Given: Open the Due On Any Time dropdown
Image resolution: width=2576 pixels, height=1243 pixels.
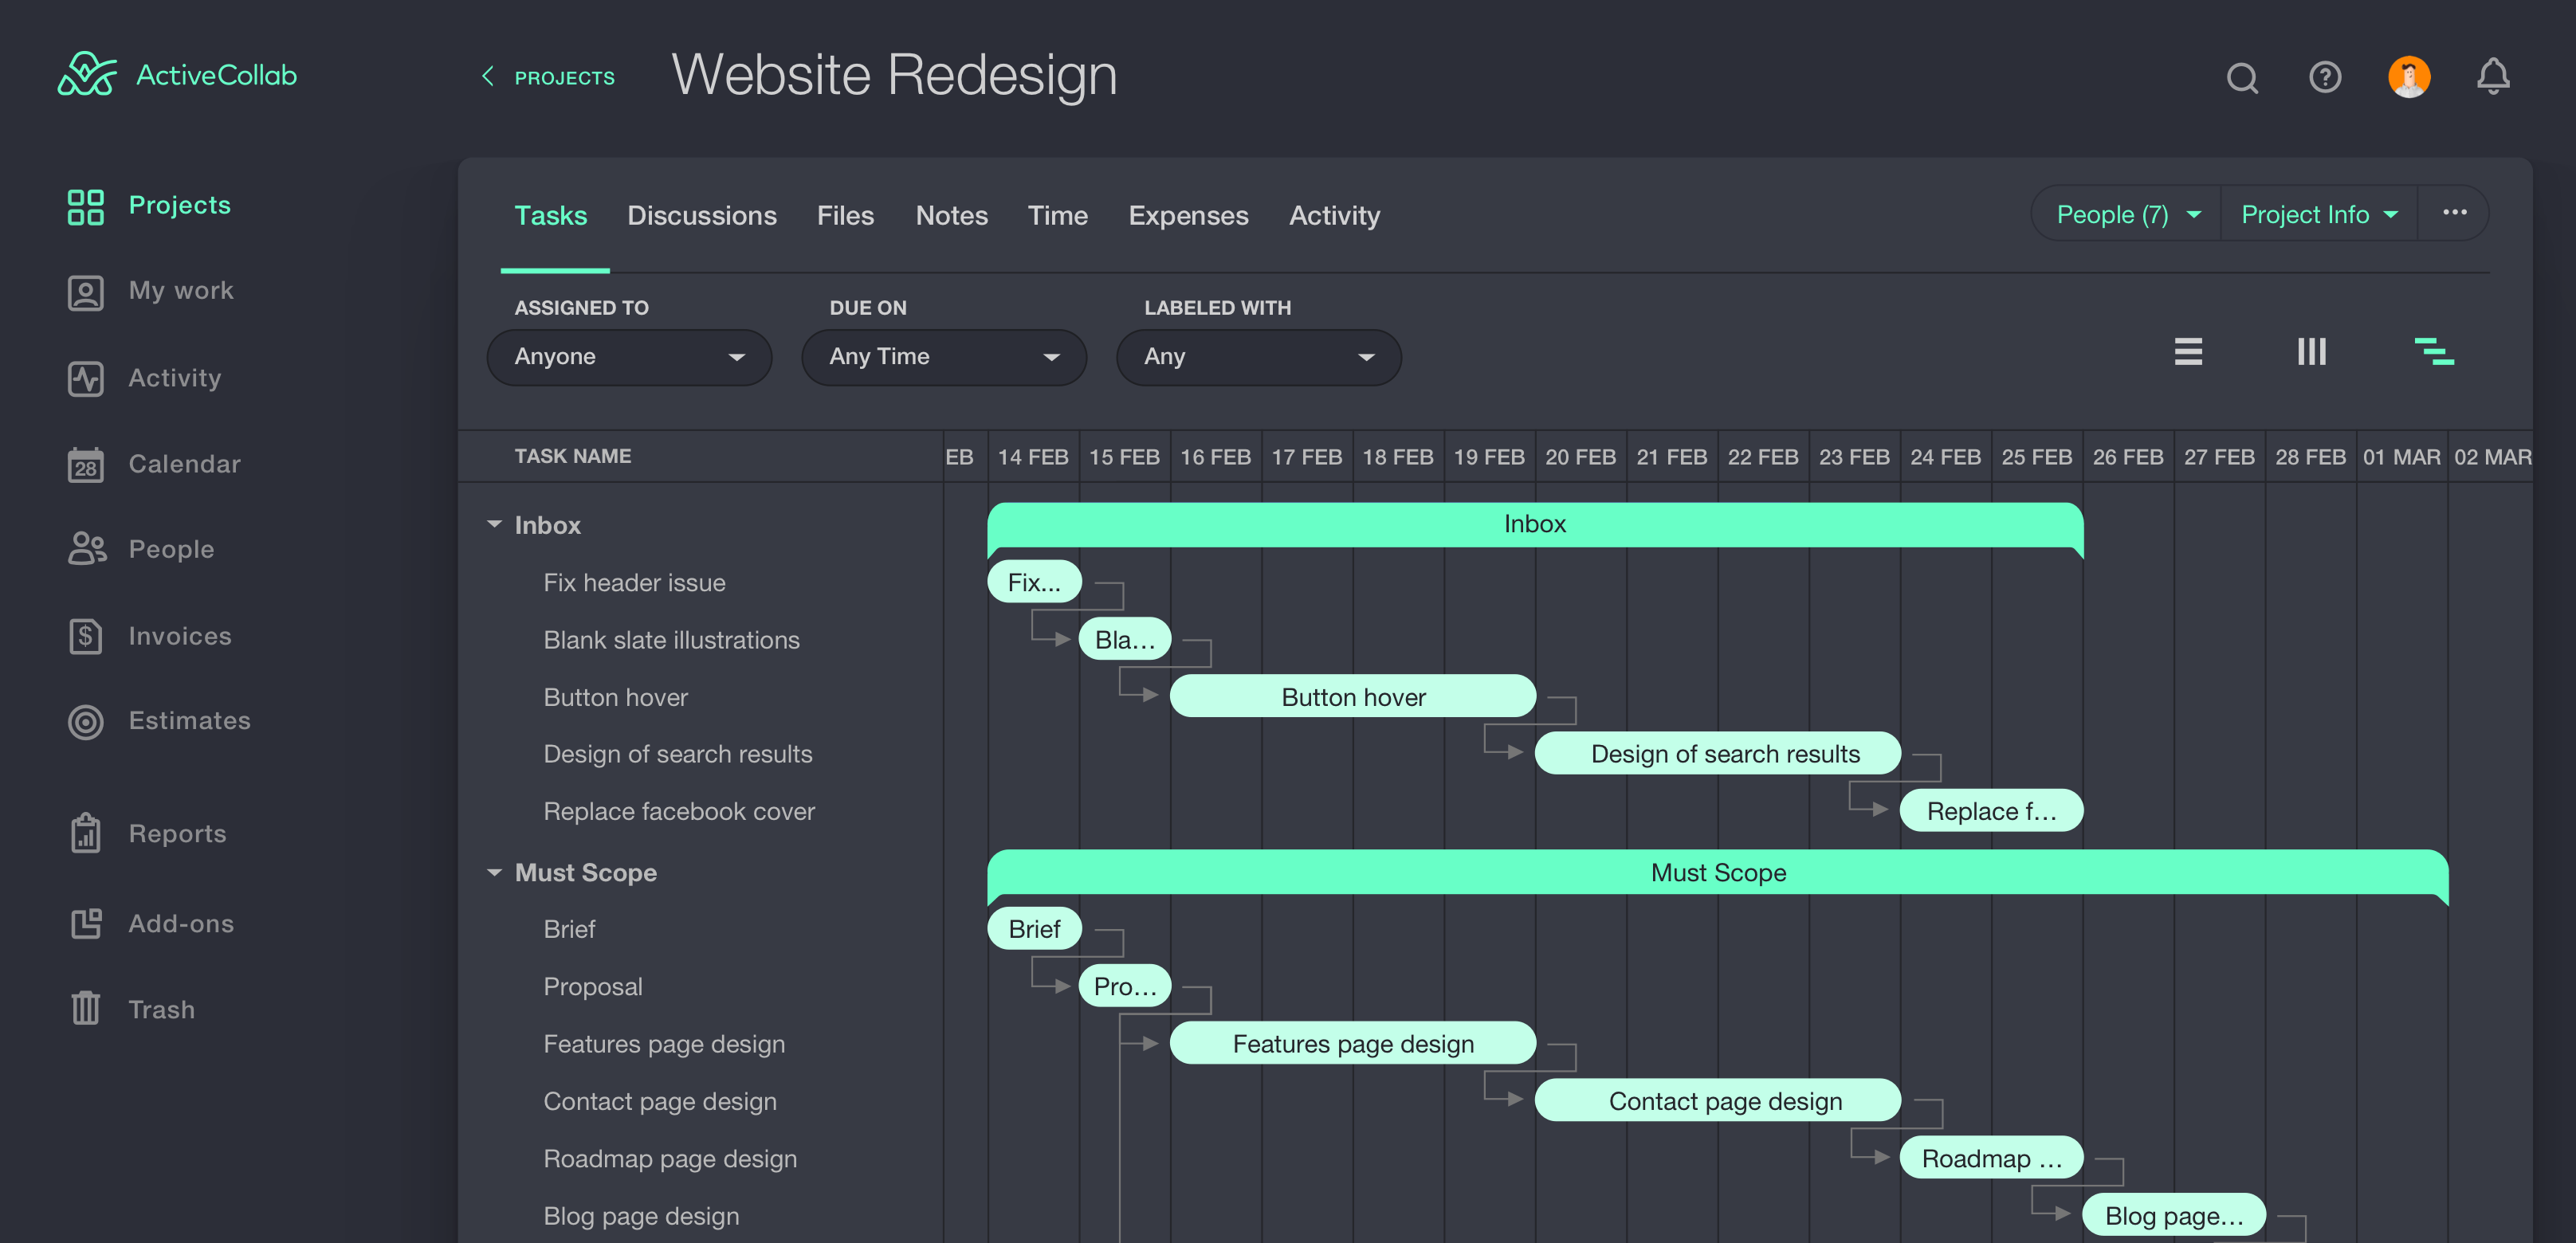Looking at the screenshot, I should pos(944,357).
